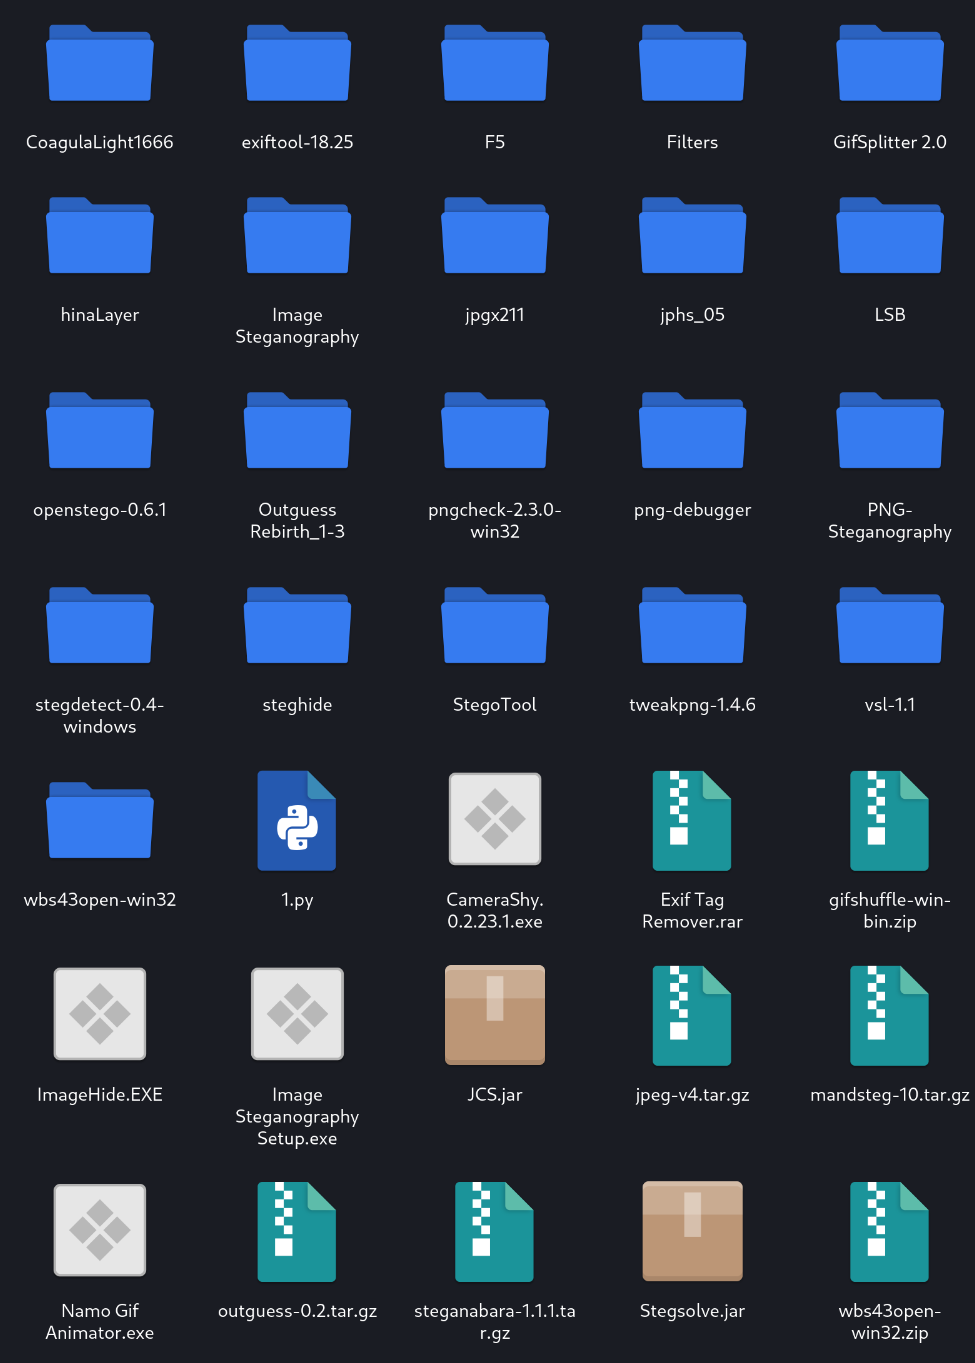Screen dimensions: 975x1363
Task: Click the "ImageHide.EXE" file name
Action: (100, 1095)
